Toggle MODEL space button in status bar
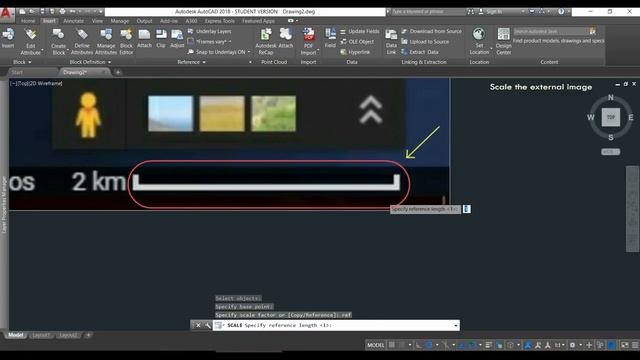The width and height of the screenshot is (640, 360). point(376,345)
